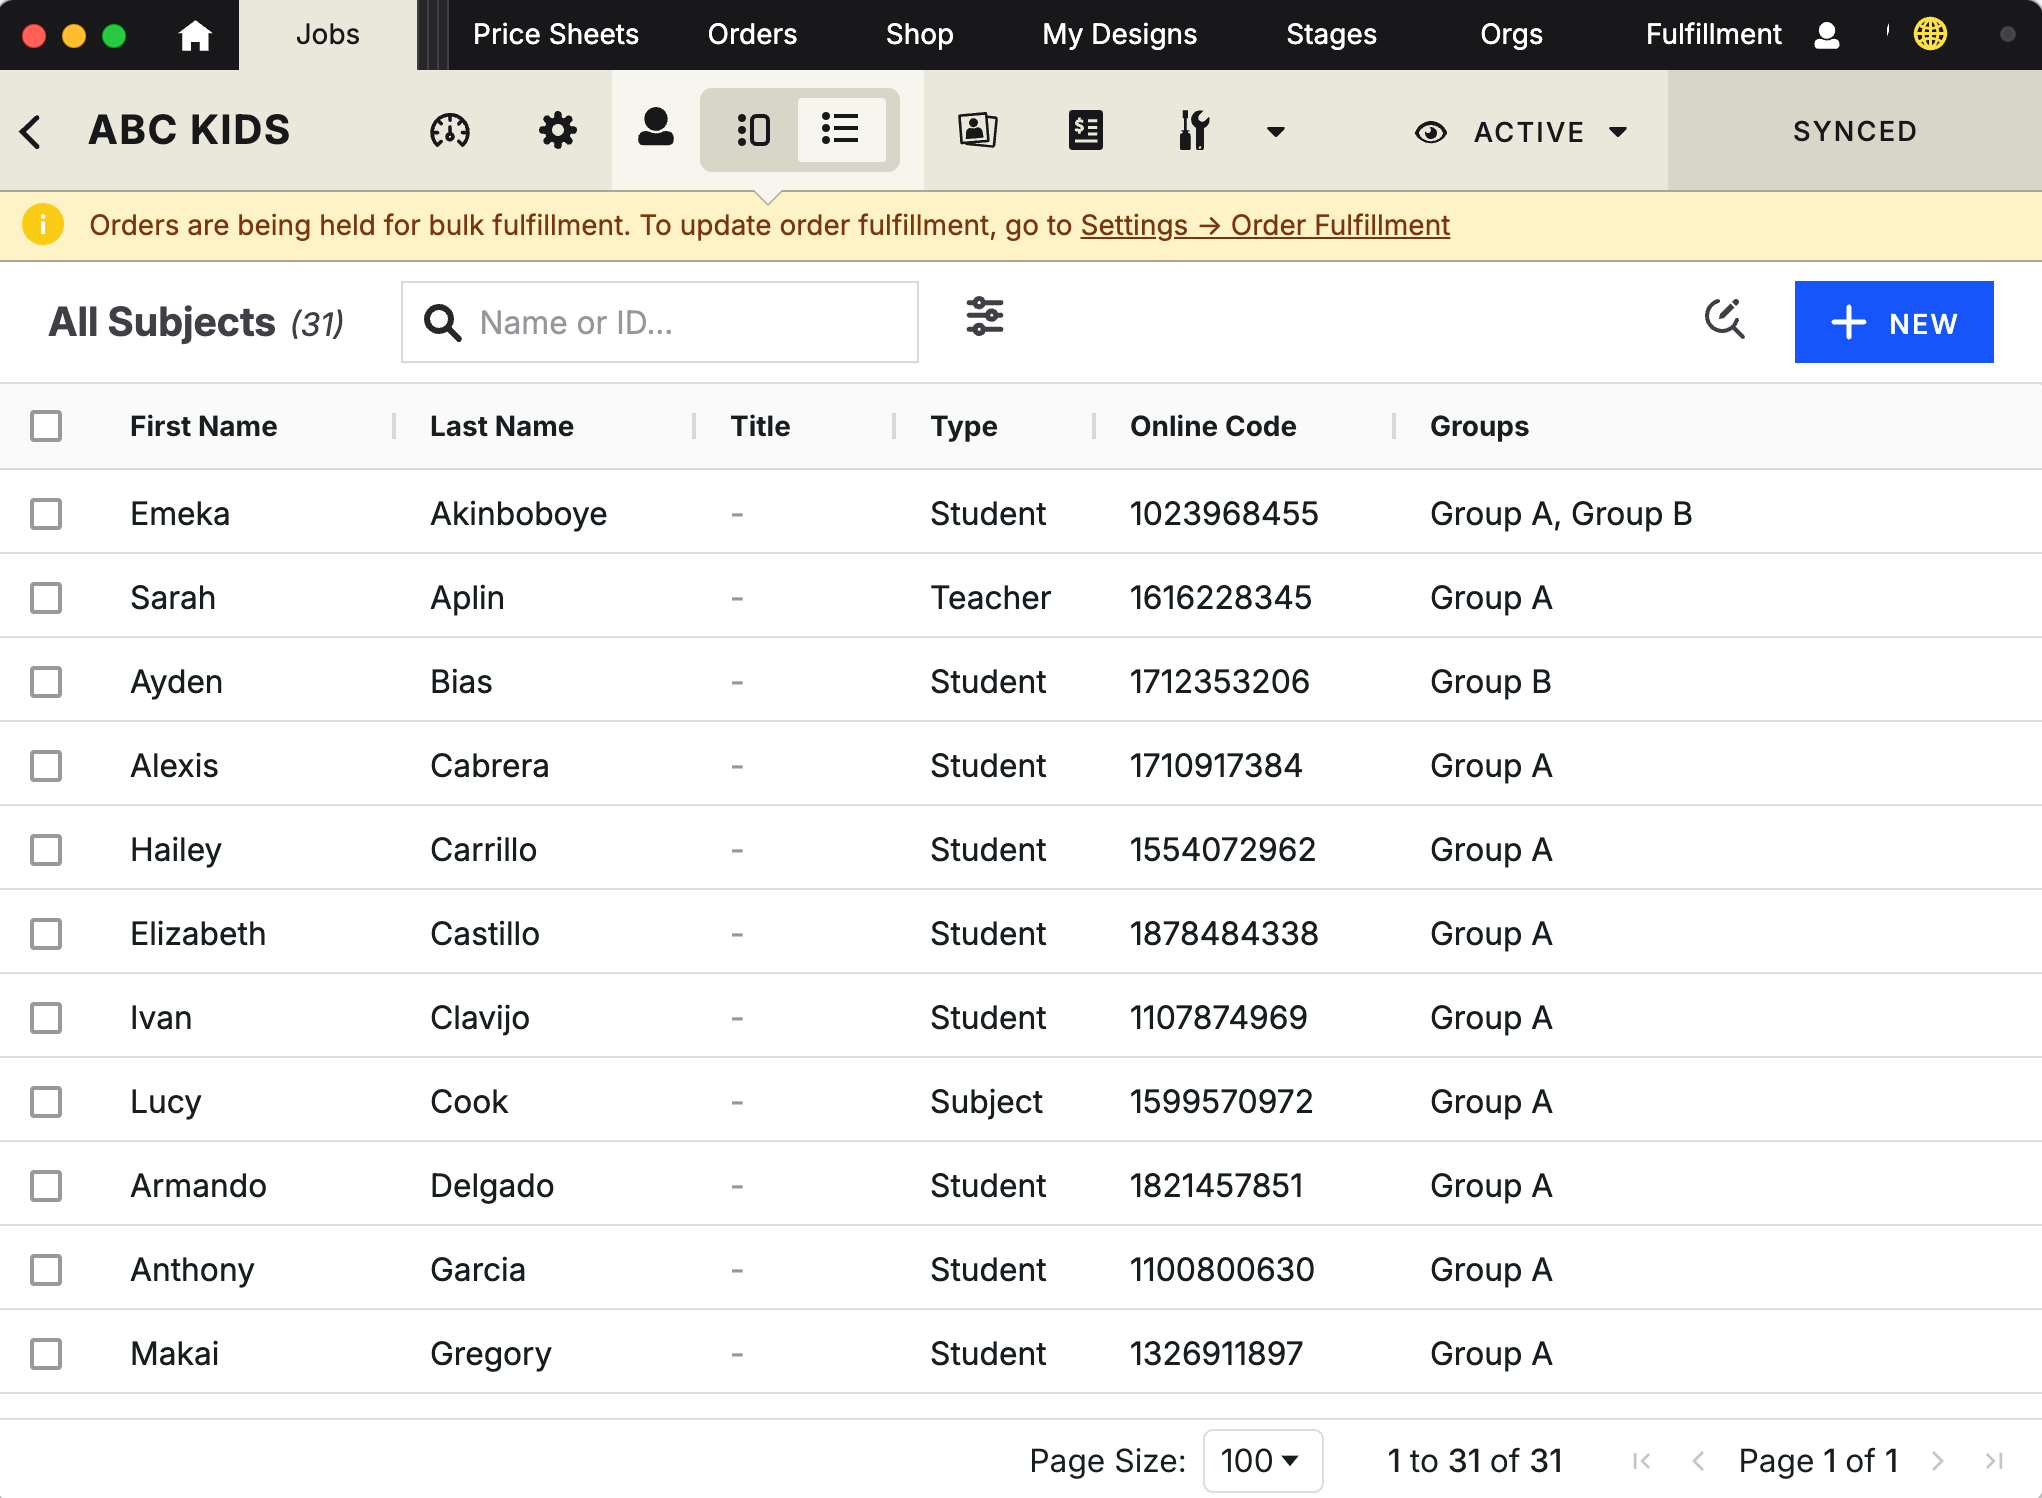Switch to the Price Sheets tab

tap(555, 35)
